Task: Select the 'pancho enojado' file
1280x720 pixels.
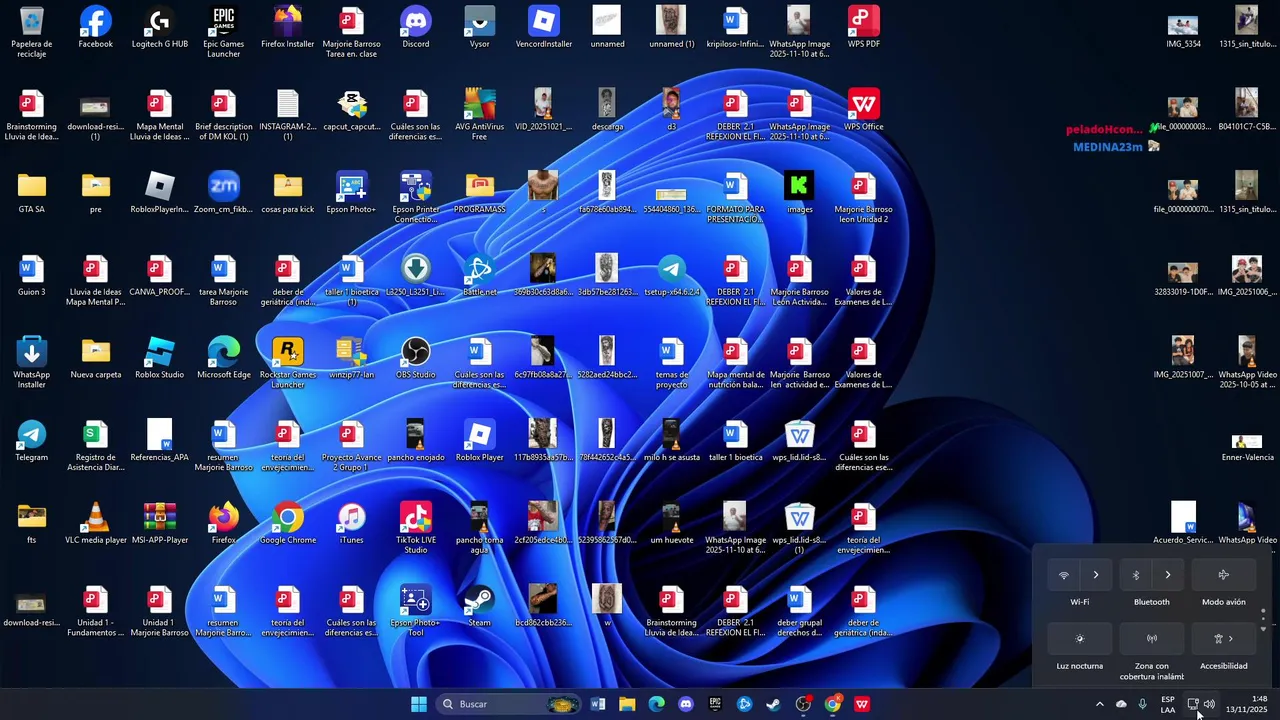Action: [416, 440]
